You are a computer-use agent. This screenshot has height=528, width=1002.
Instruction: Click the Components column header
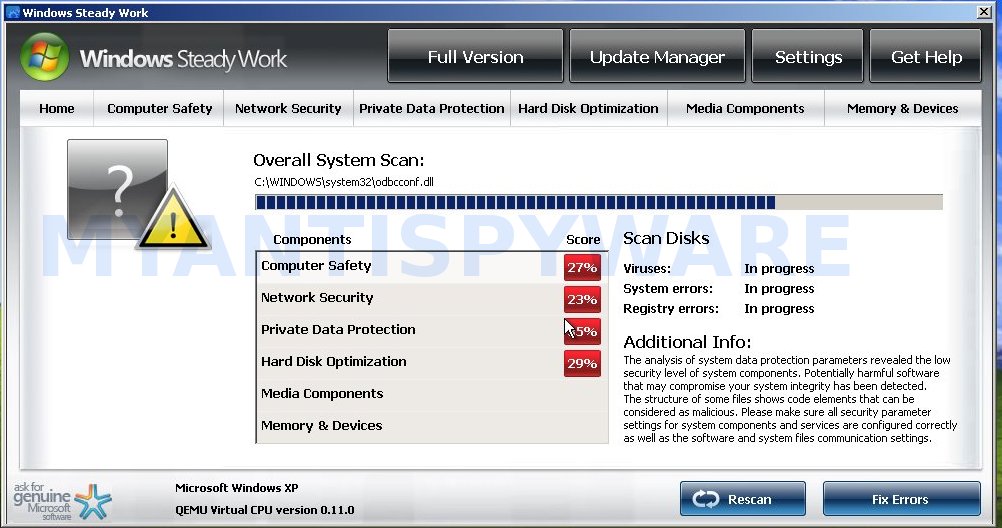(312, 239)
